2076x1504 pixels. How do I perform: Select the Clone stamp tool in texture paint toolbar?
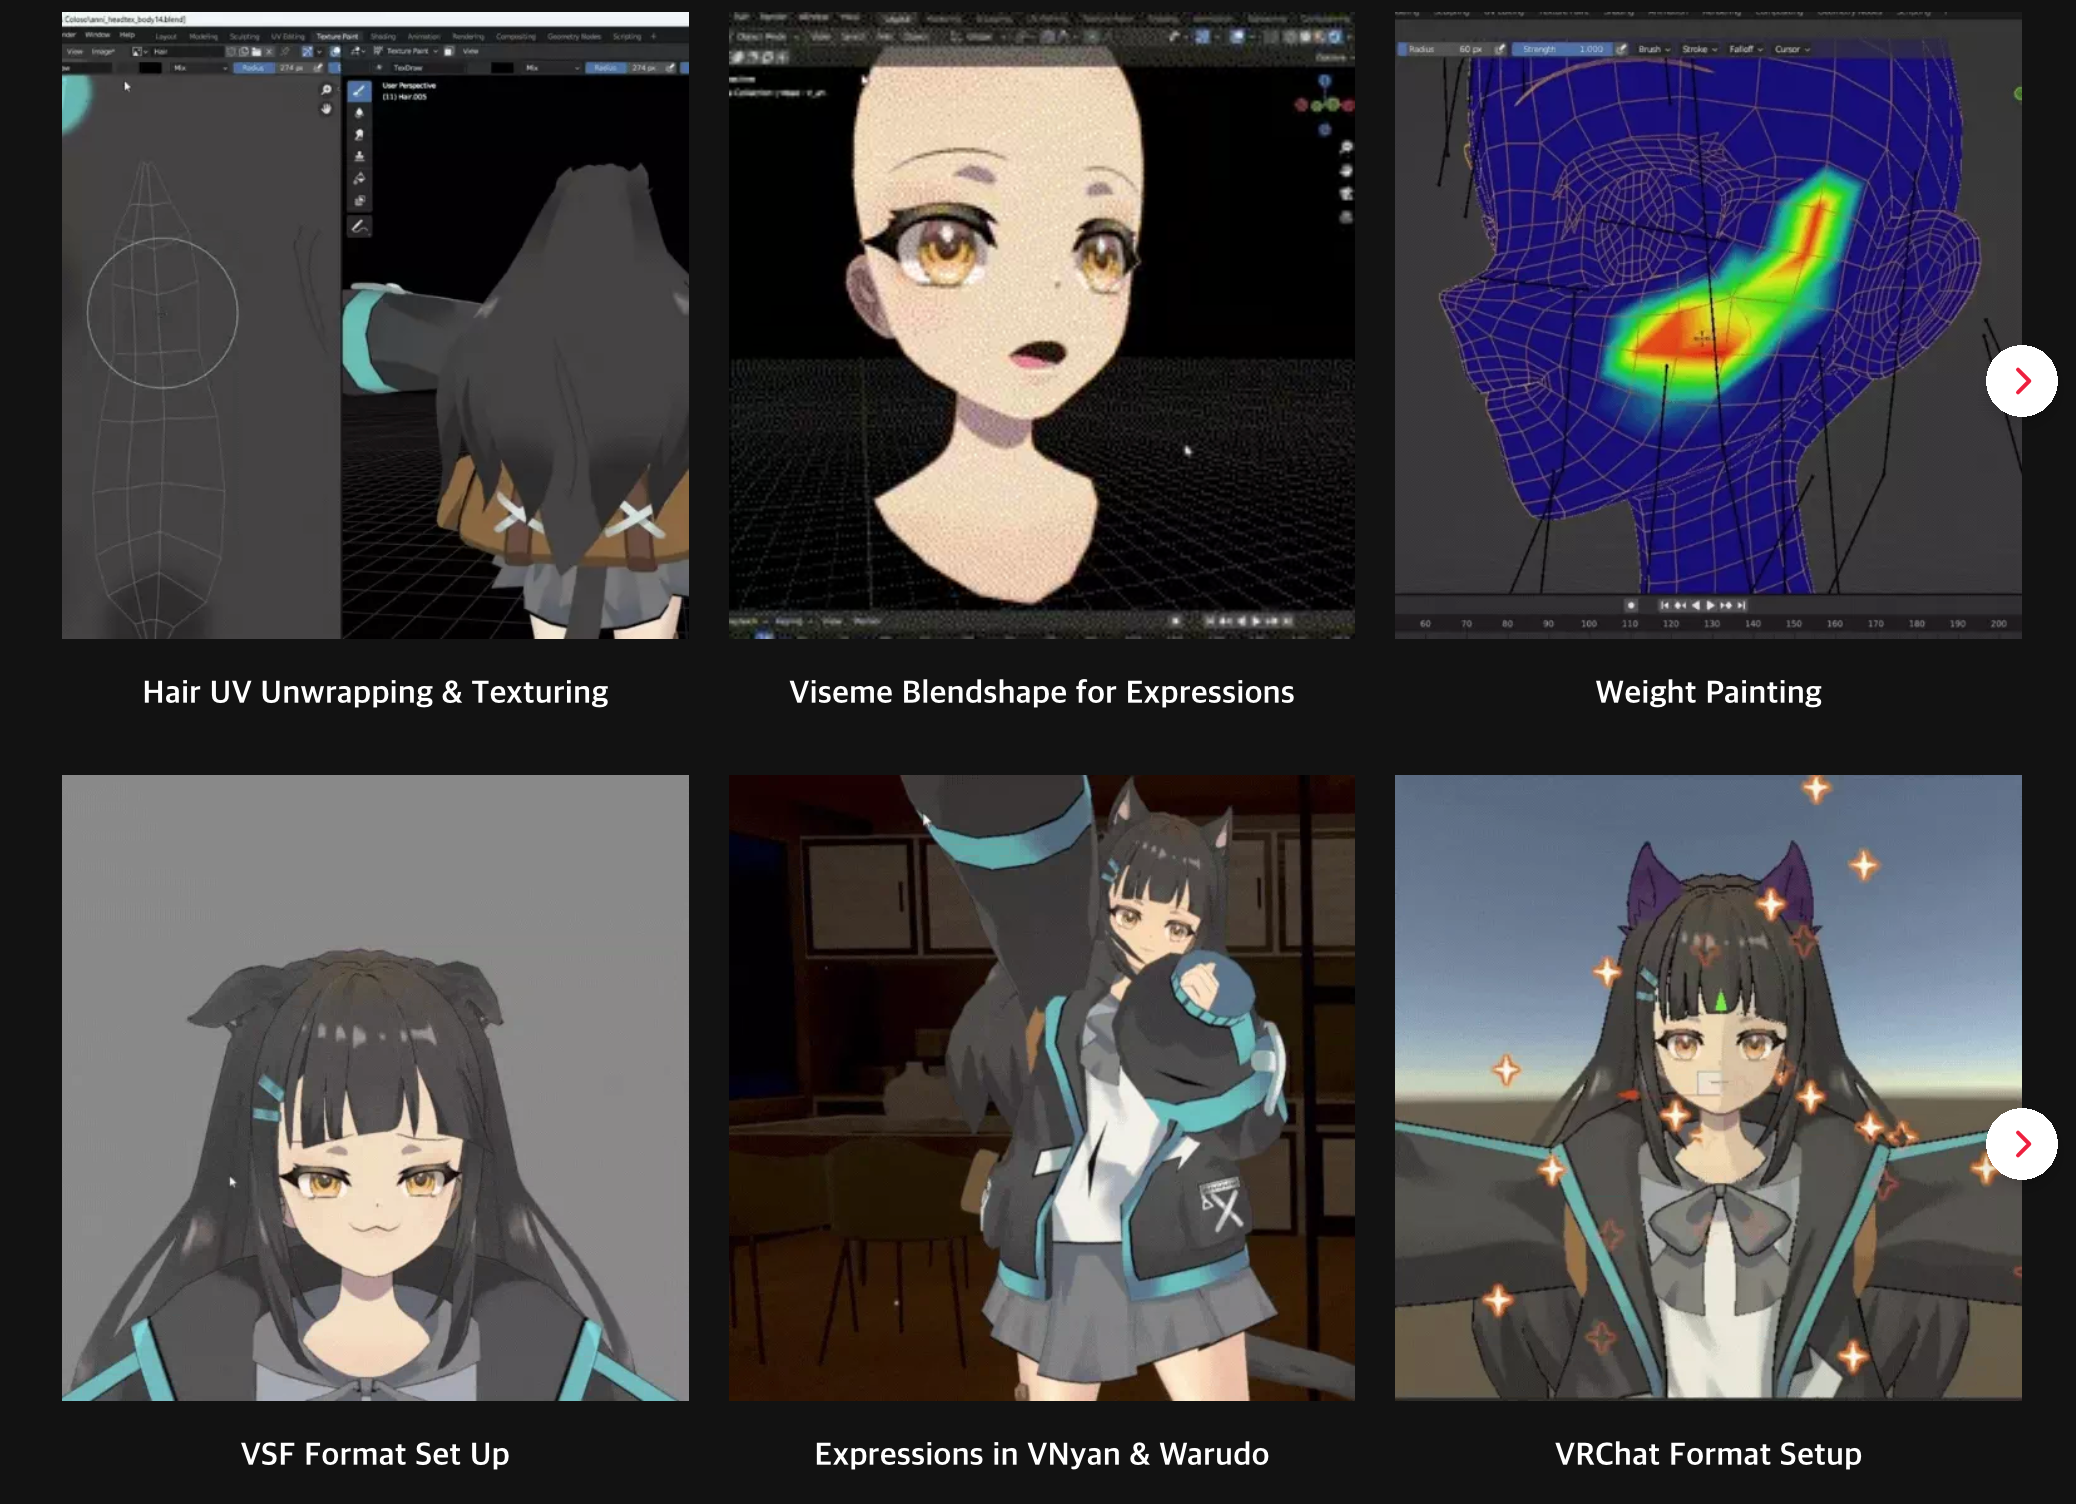click(x=359, y=156)
